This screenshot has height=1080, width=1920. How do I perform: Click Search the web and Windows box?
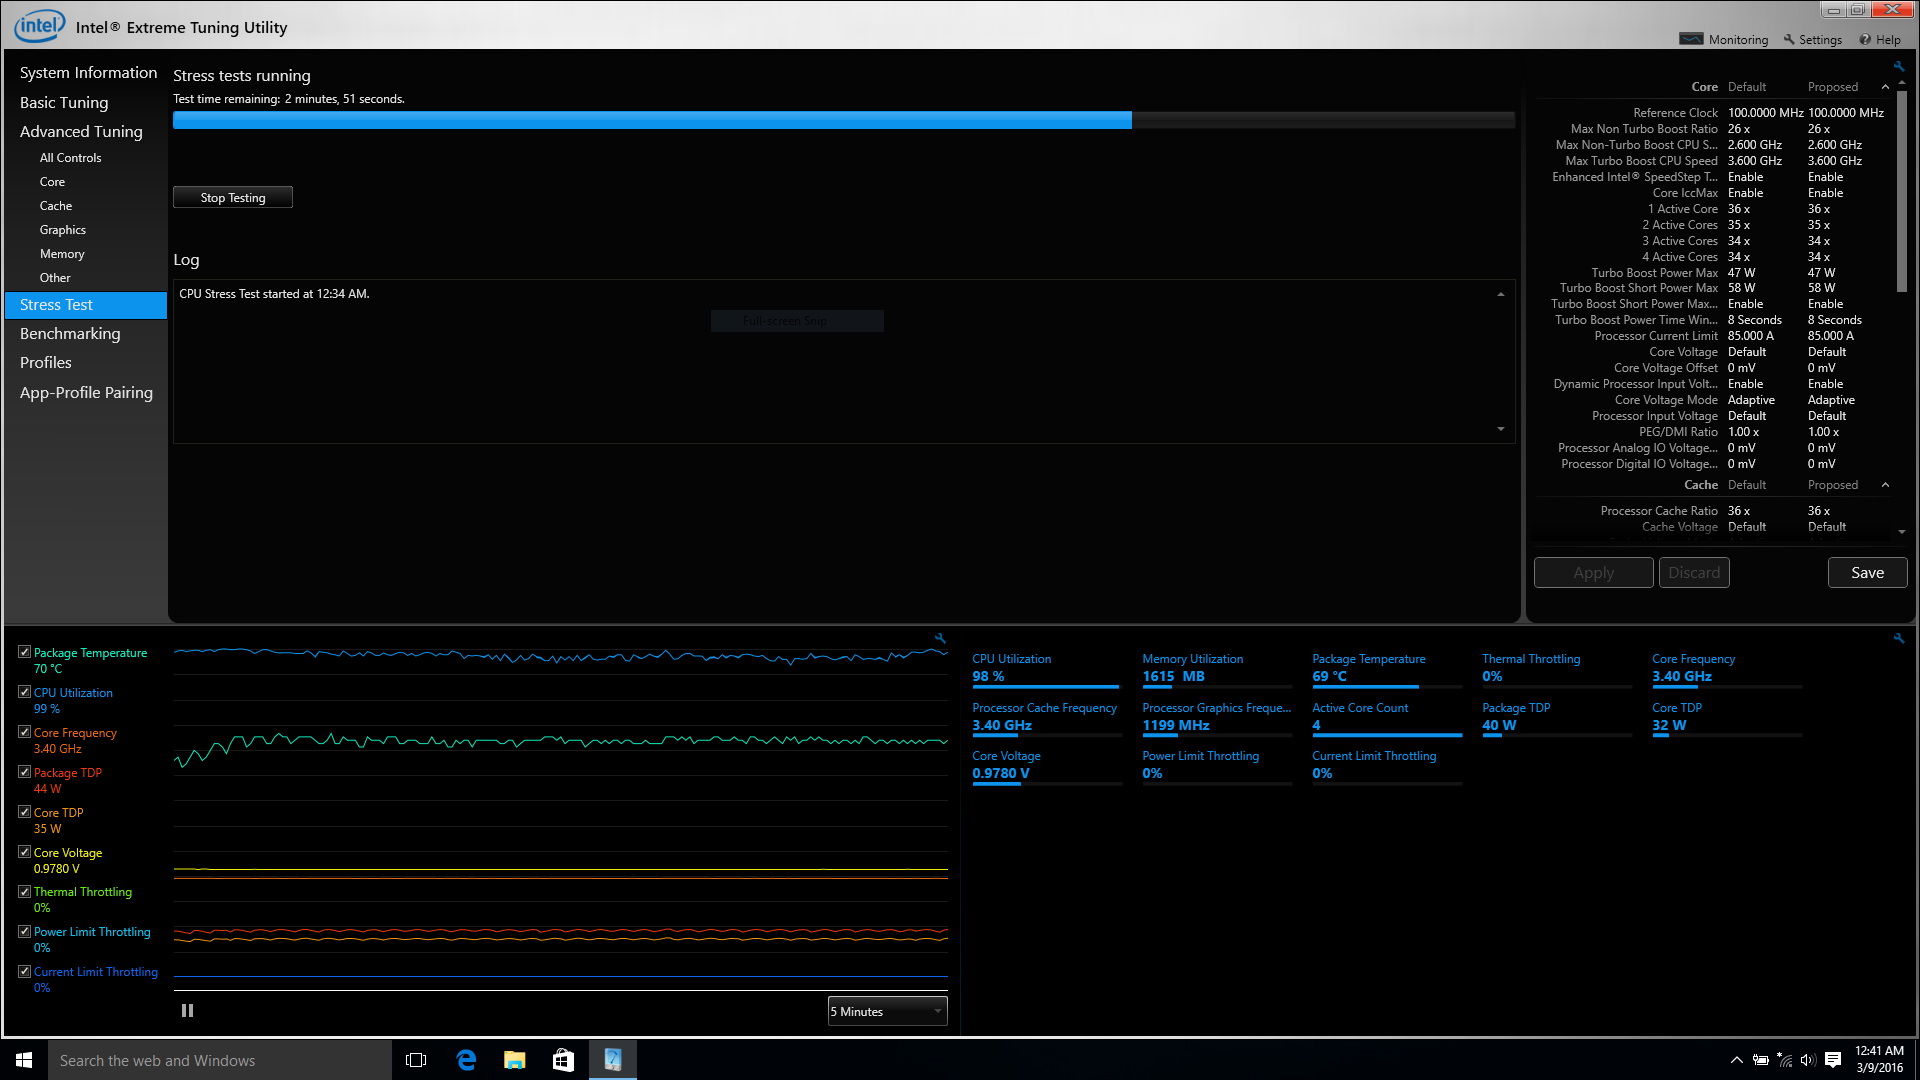point(220,1060)
